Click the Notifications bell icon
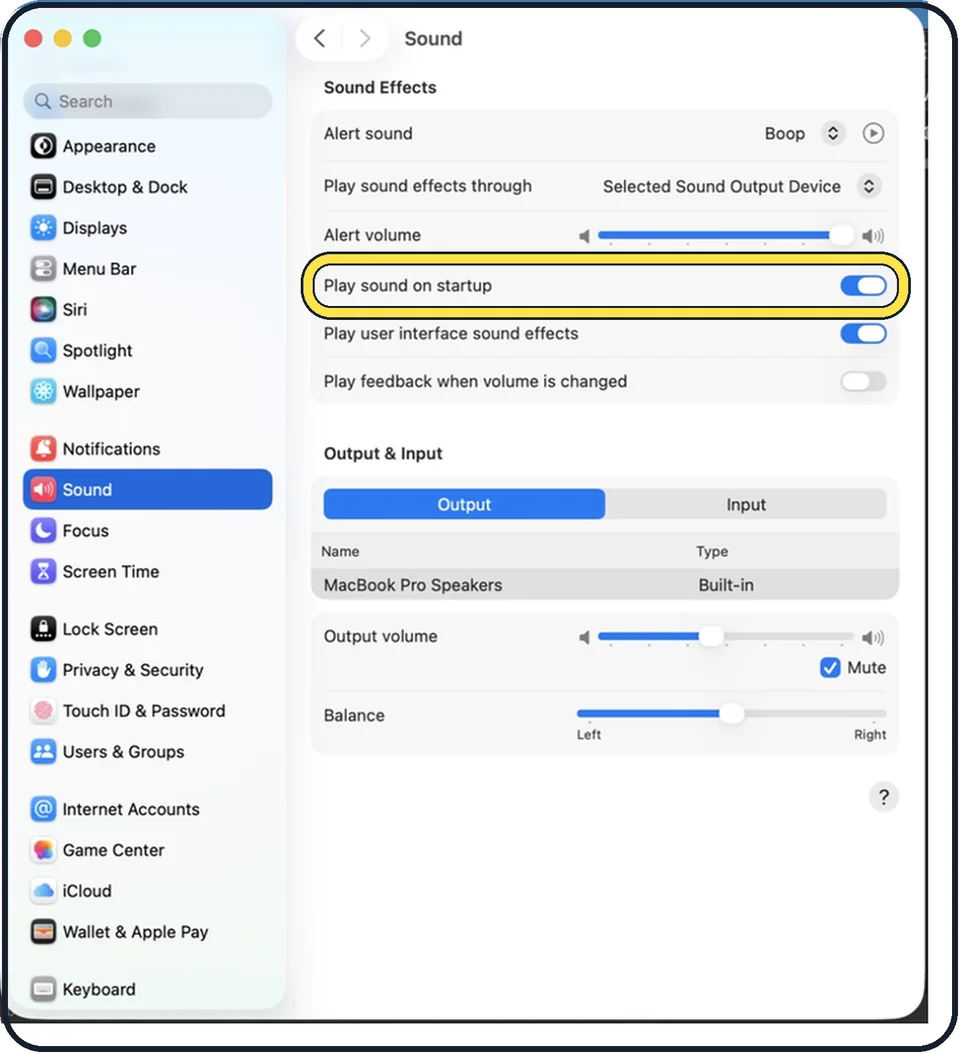960x1054 pixels. coord(43,448)
